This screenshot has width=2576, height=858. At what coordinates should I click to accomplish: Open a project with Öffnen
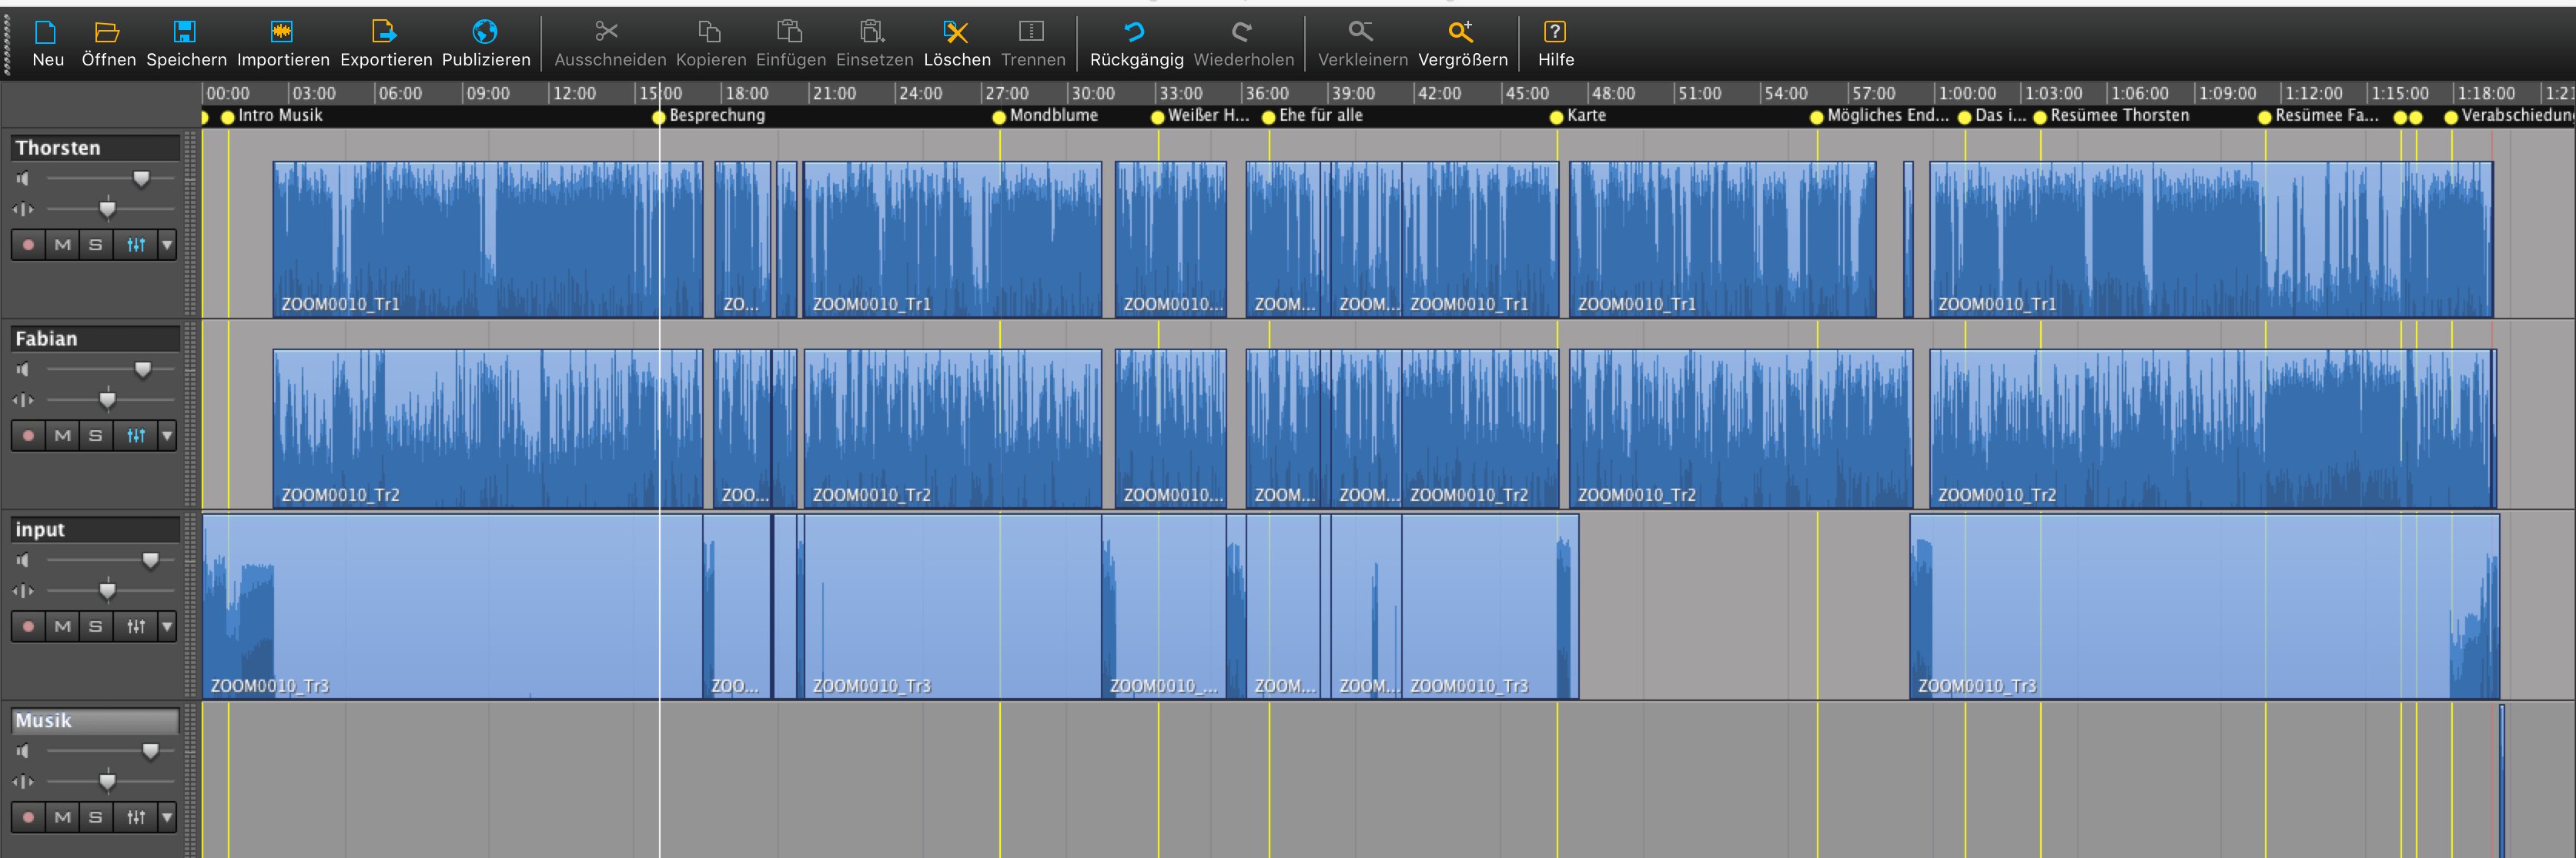point(108,44)
